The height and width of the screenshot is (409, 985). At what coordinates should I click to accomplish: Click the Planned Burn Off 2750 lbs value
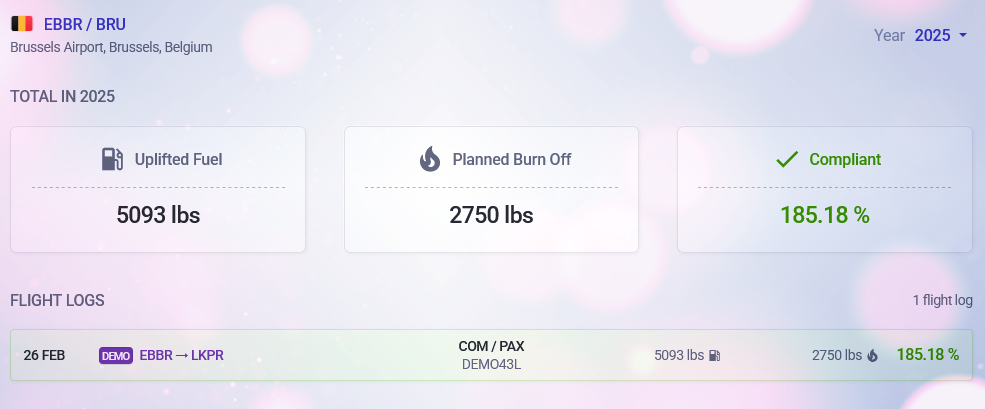[x=491, y=214]
